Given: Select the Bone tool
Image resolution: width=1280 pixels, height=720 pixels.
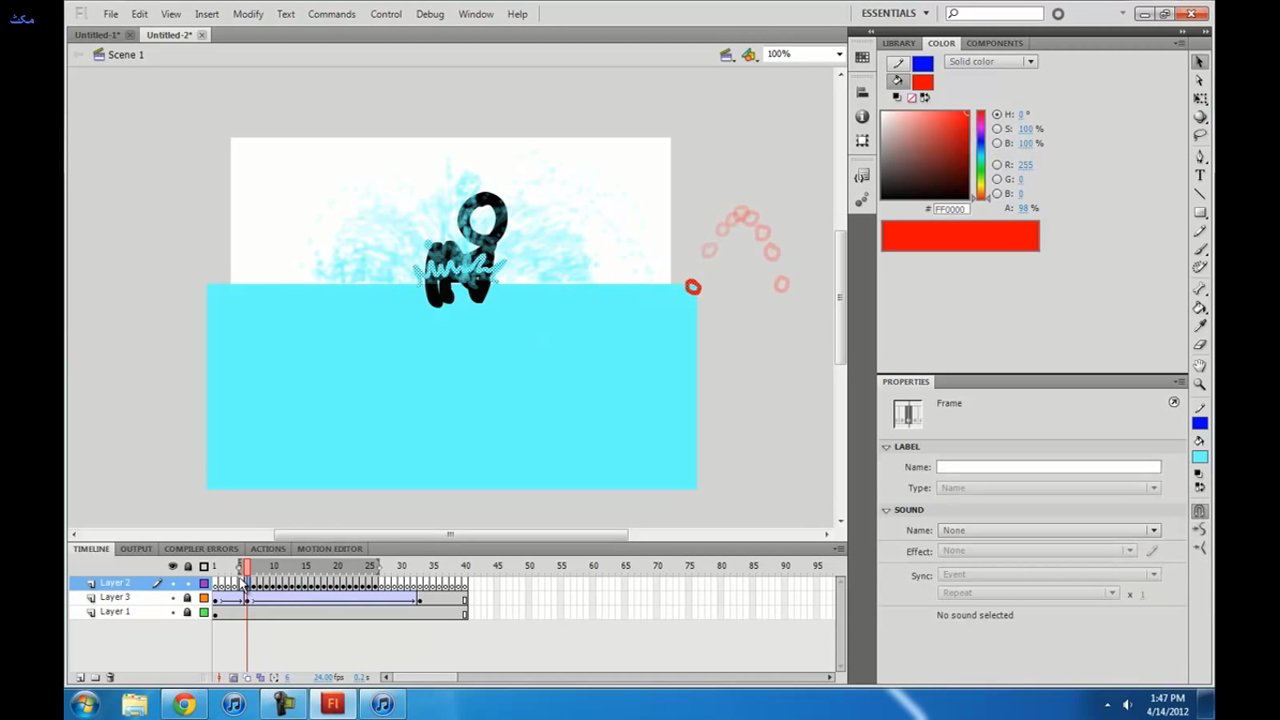Looking at the screenshot, I should [1200, 289].
